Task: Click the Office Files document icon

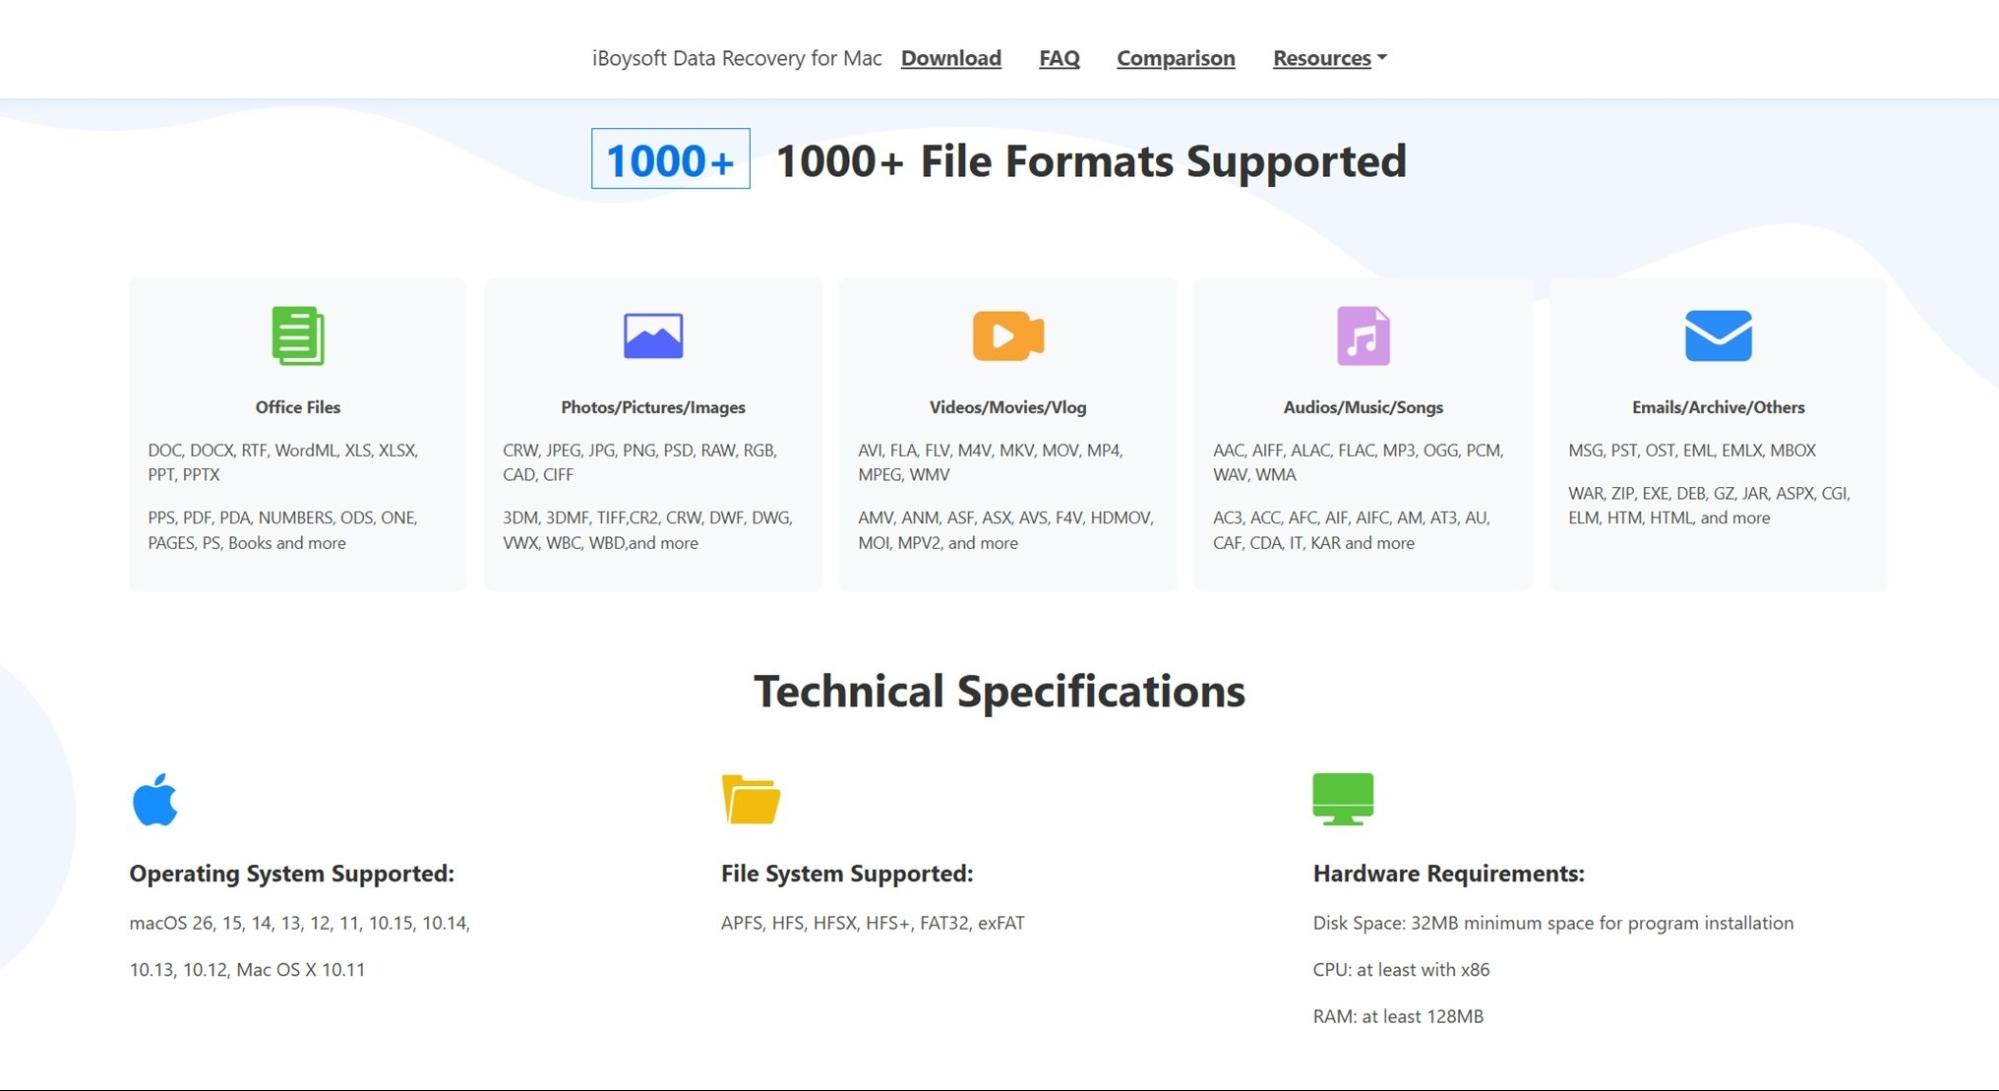Action: 297,337
